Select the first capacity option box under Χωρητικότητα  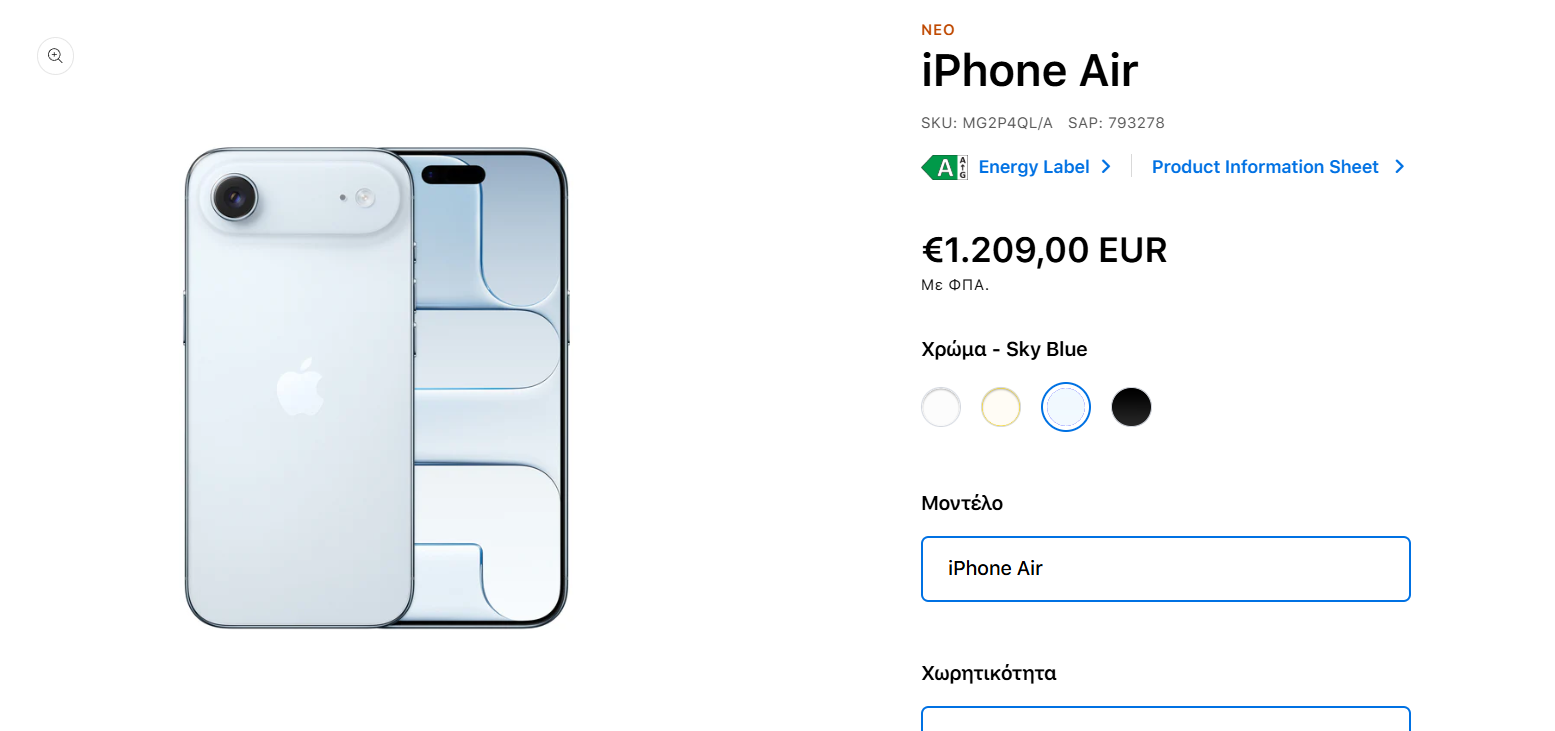1166,719
